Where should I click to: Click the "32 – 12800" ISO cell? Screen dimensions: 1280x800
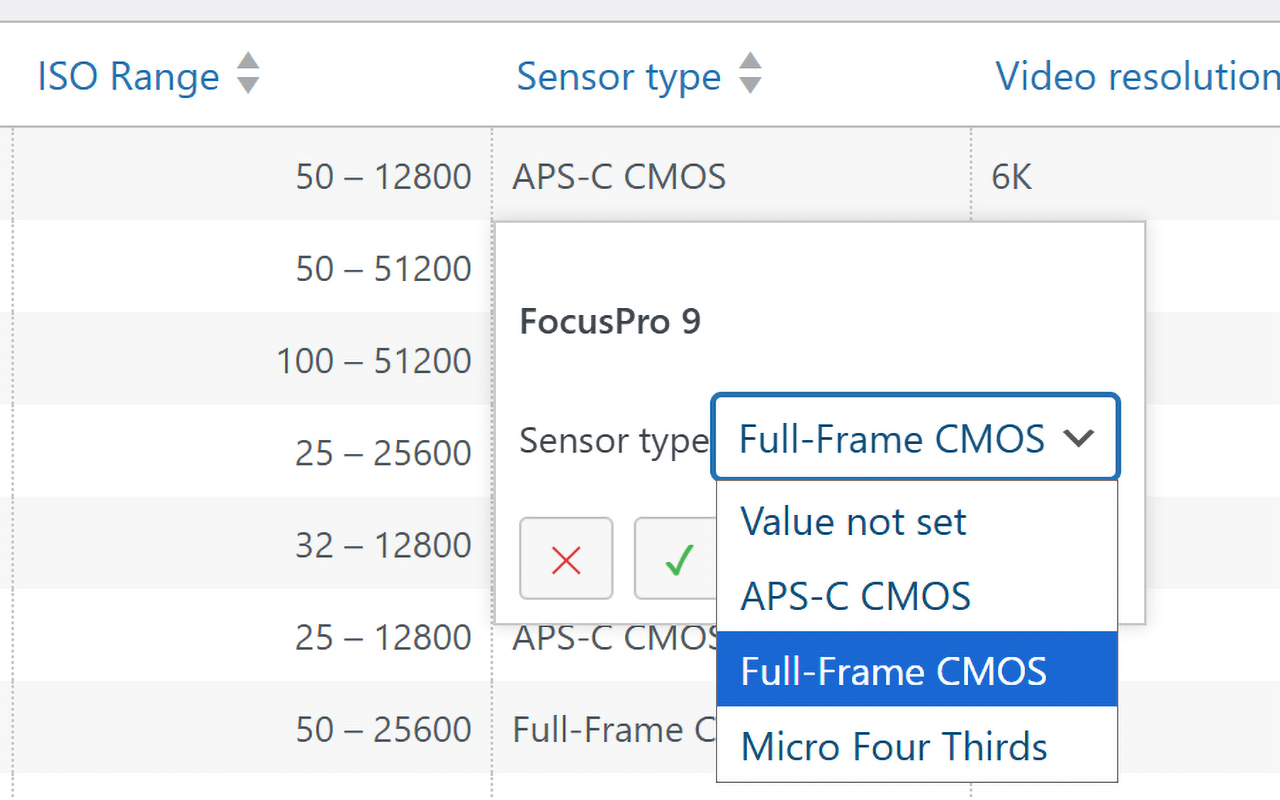(383, 545)
